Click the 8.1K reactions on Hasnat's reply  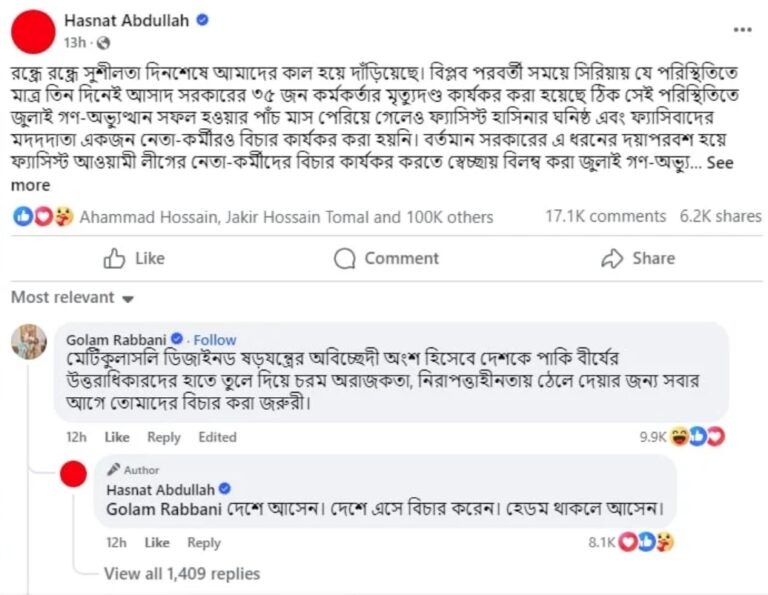pos(631,542)
